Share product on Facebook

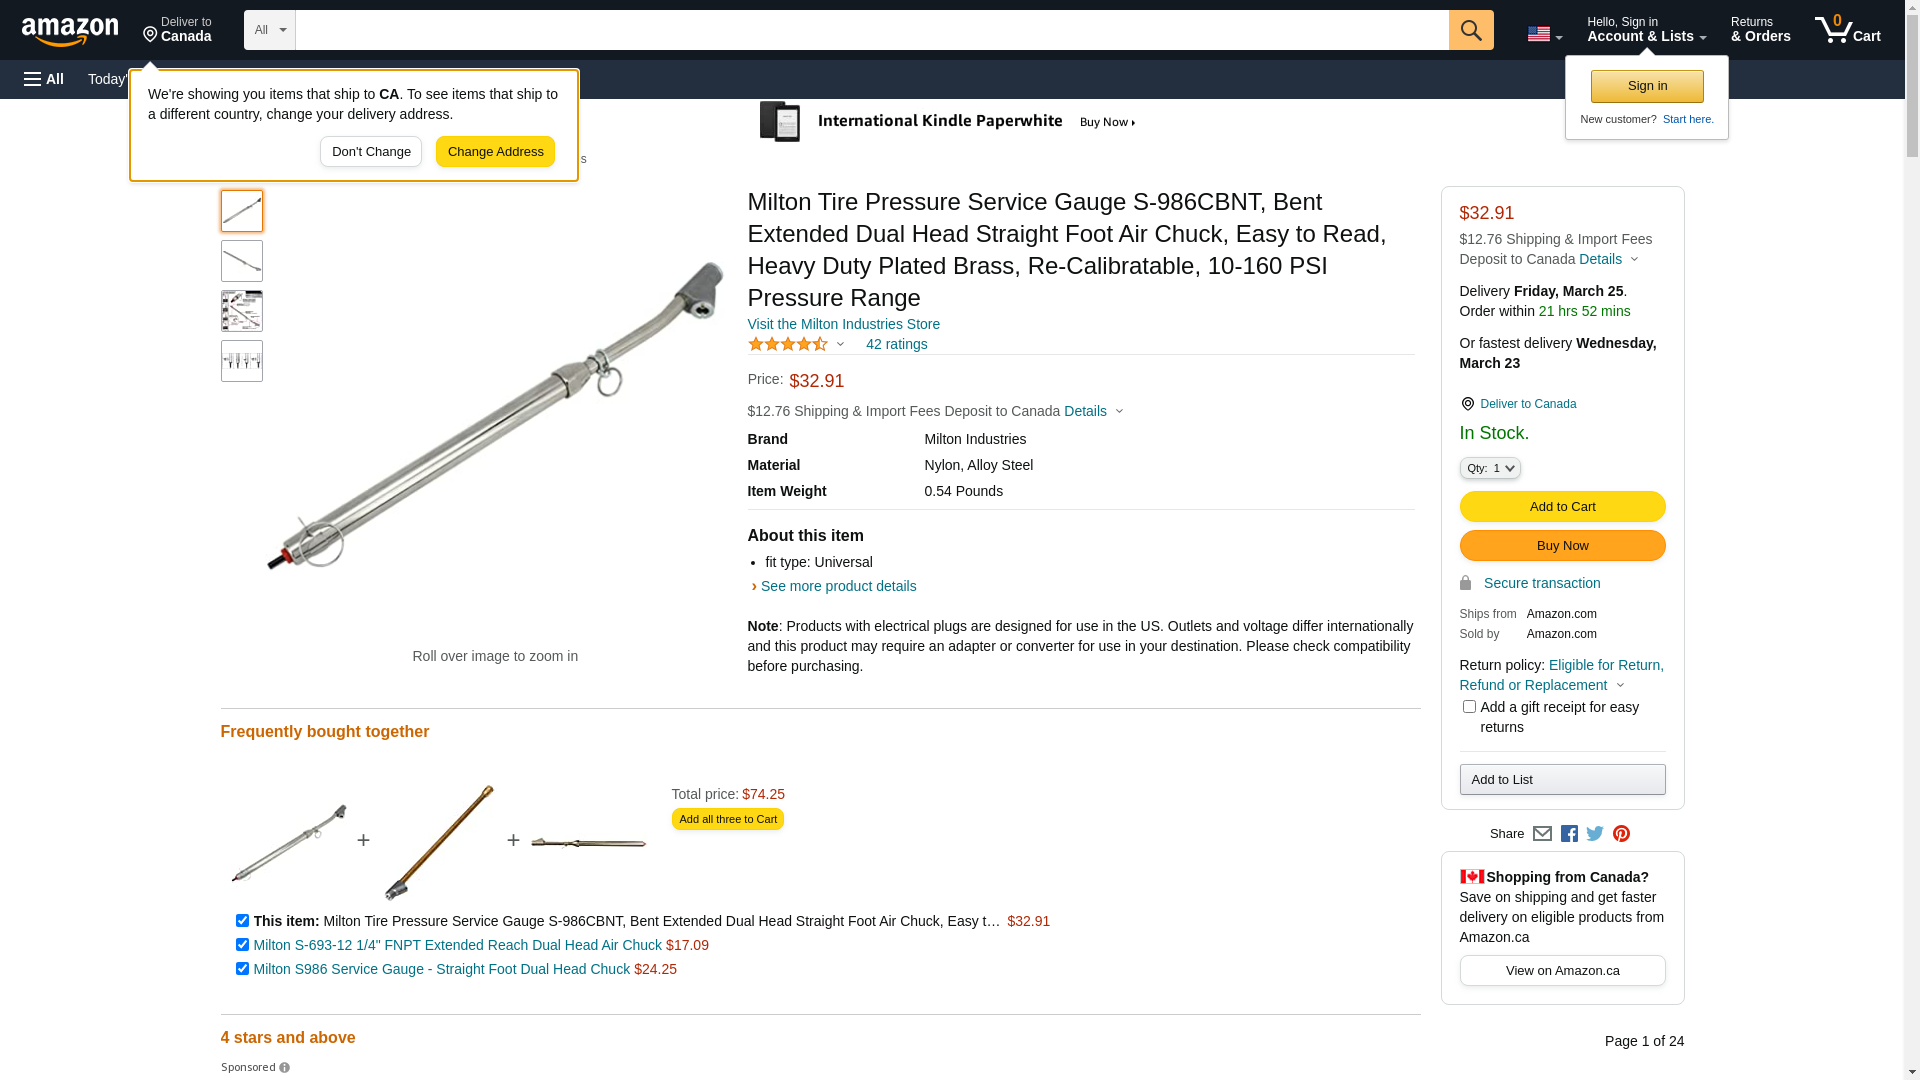pos(1569,834)
